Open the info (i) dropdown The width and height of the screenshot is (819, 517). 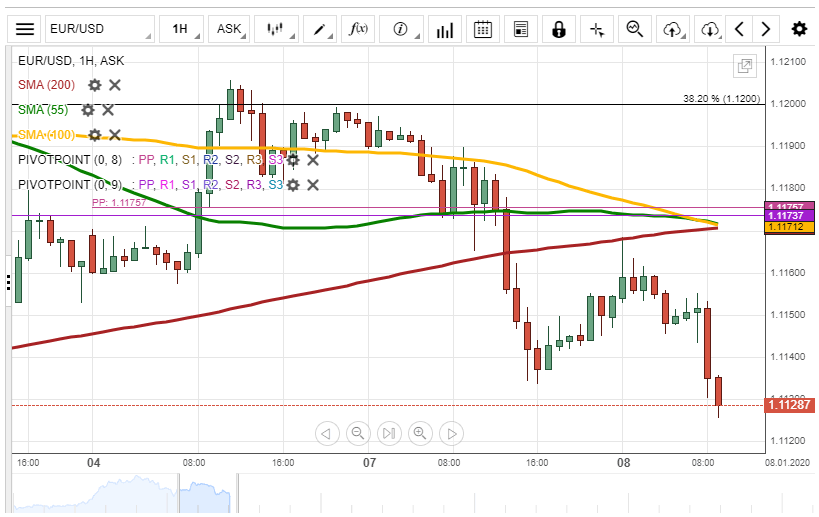[x=401, y=29]
